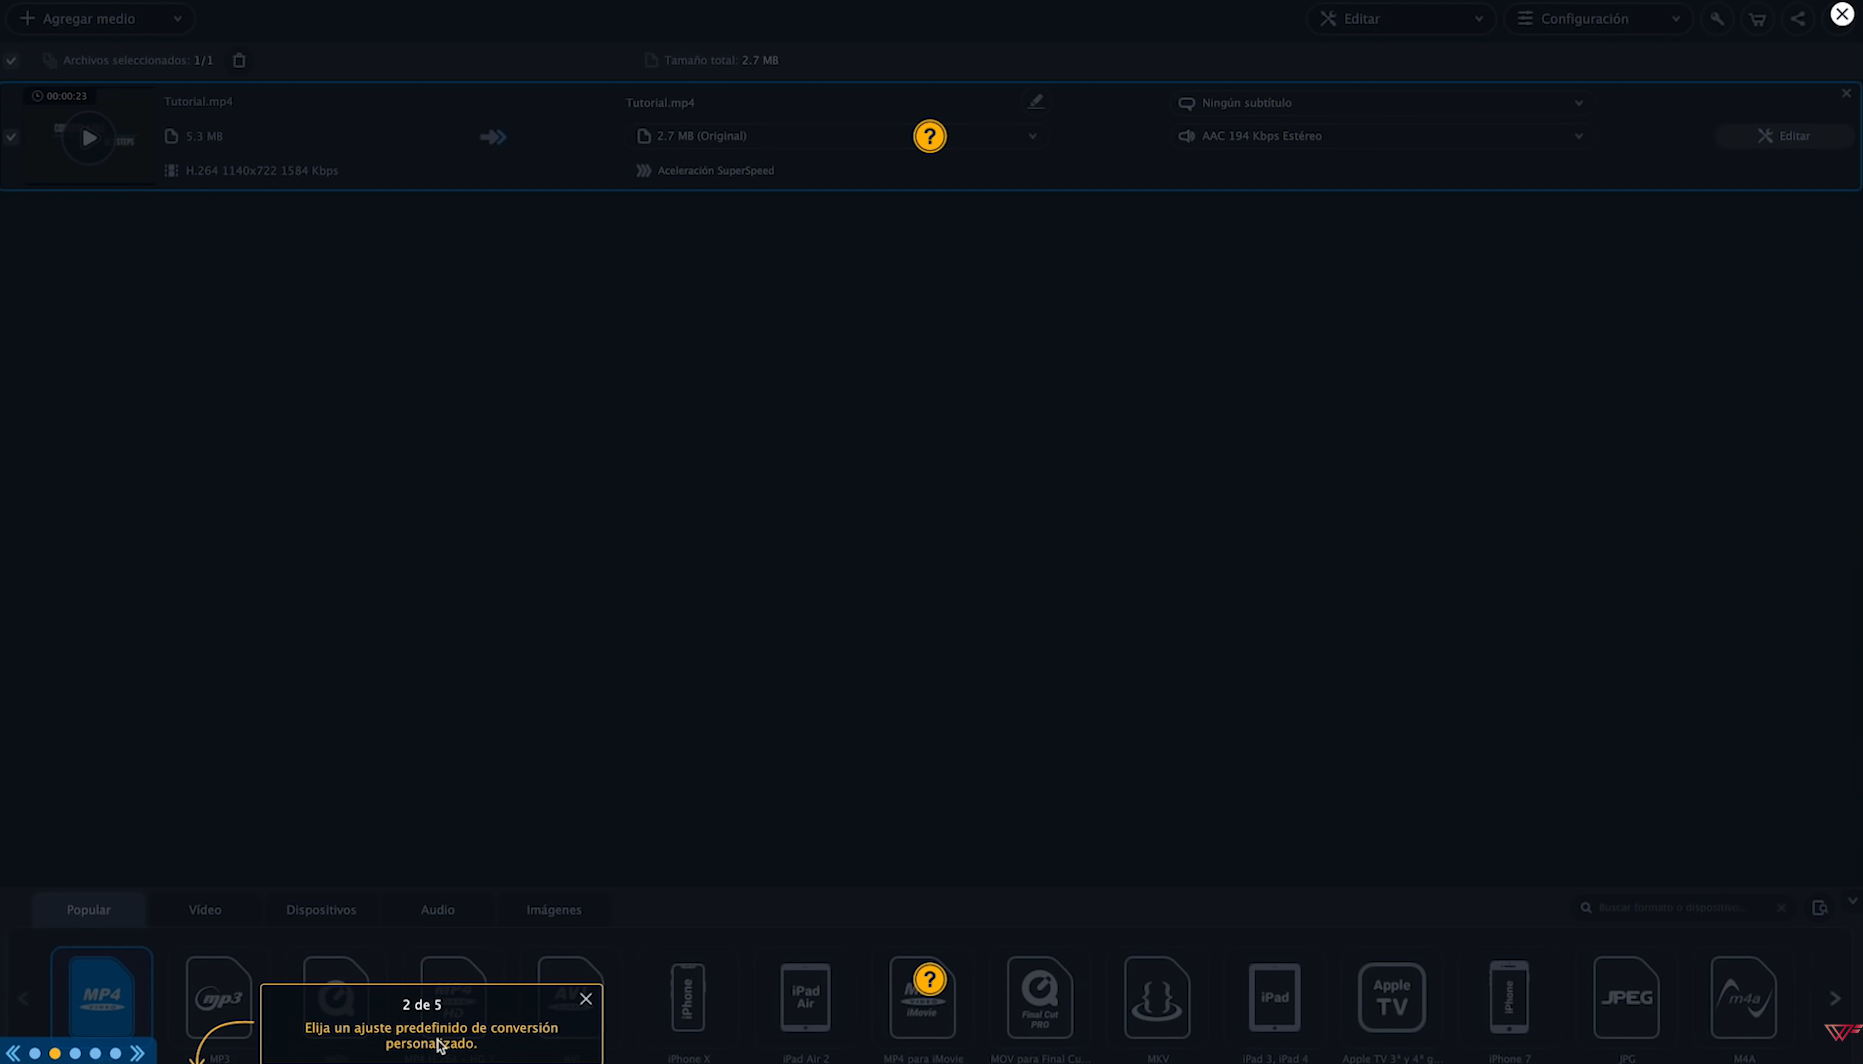Click the detect device icon beside search
1863x1064 pixels.
[1819, 908]
